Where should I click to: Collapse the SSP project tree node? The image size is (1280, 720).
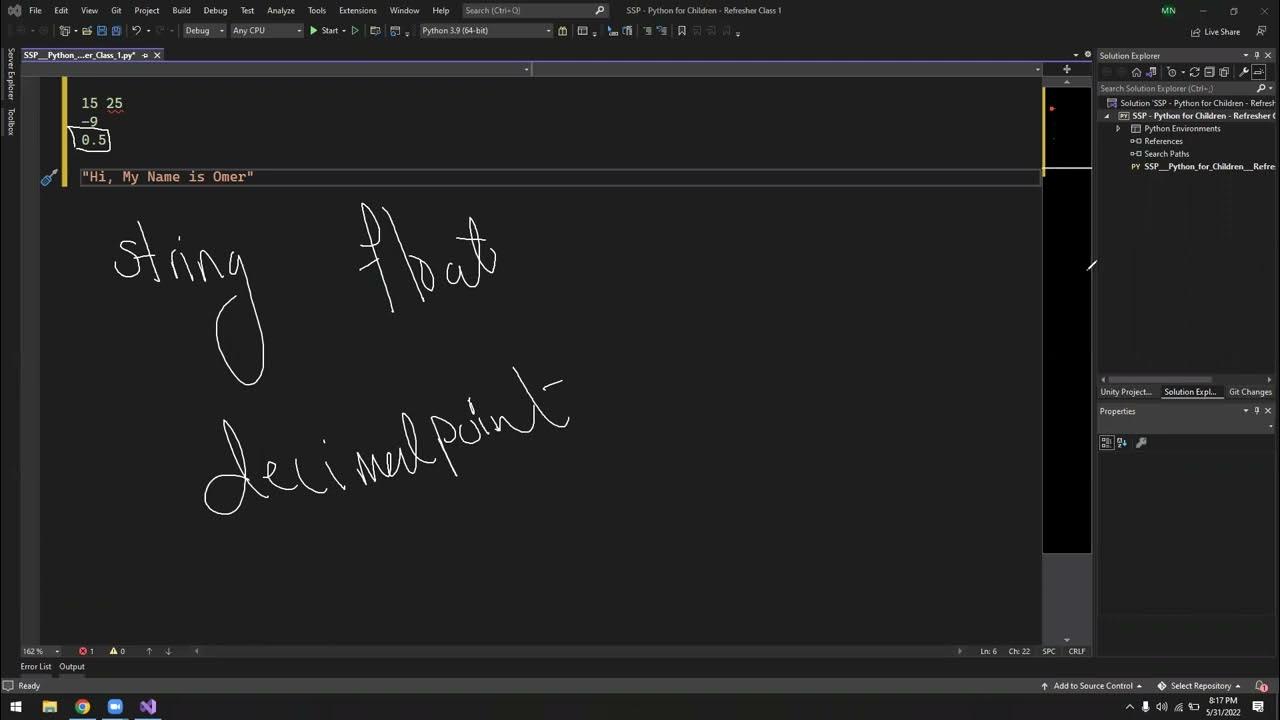[1107, 116]
